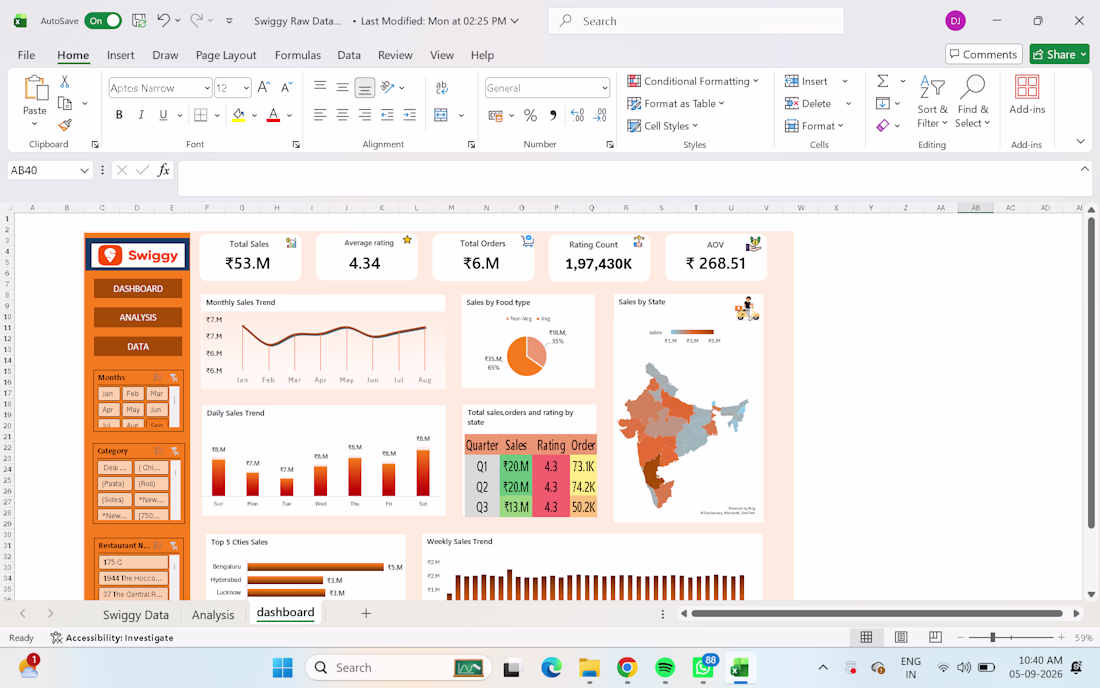Click the green Share button
1100x688 pixels.
tap(1059, 54)
